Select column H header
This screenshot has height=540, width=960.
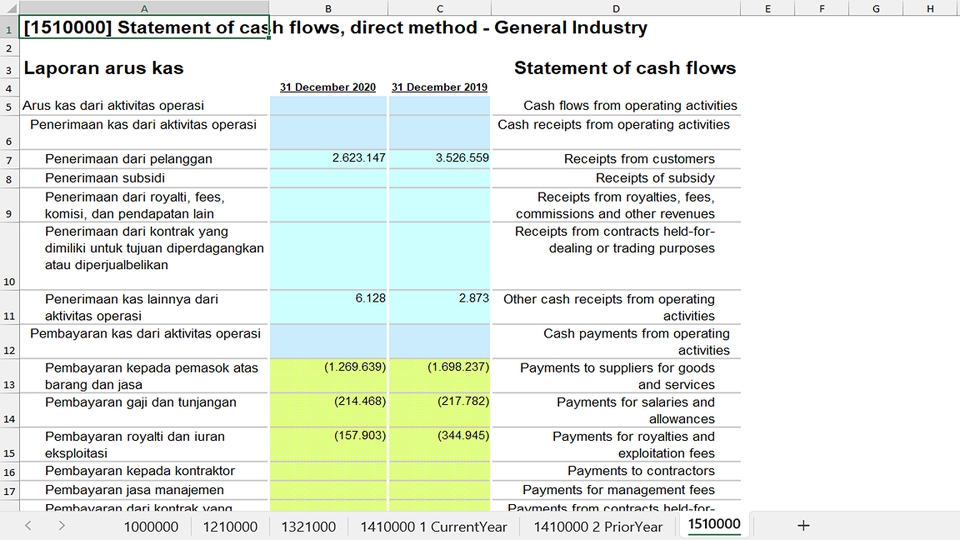(x=930, y=8)
